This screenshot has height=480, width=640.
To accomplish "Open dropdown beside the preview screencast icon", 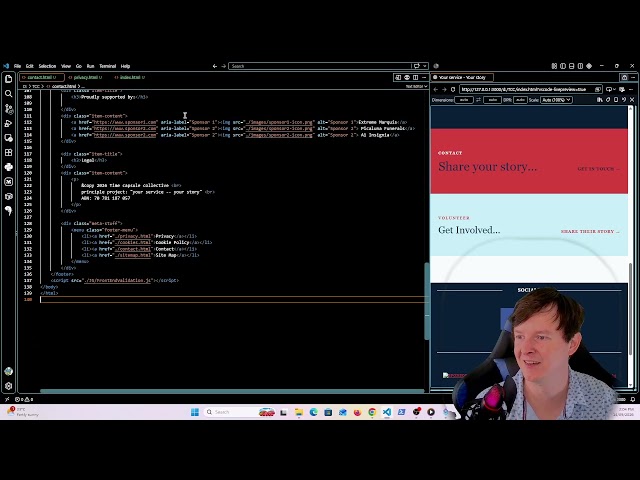I will tap(614, 89).
